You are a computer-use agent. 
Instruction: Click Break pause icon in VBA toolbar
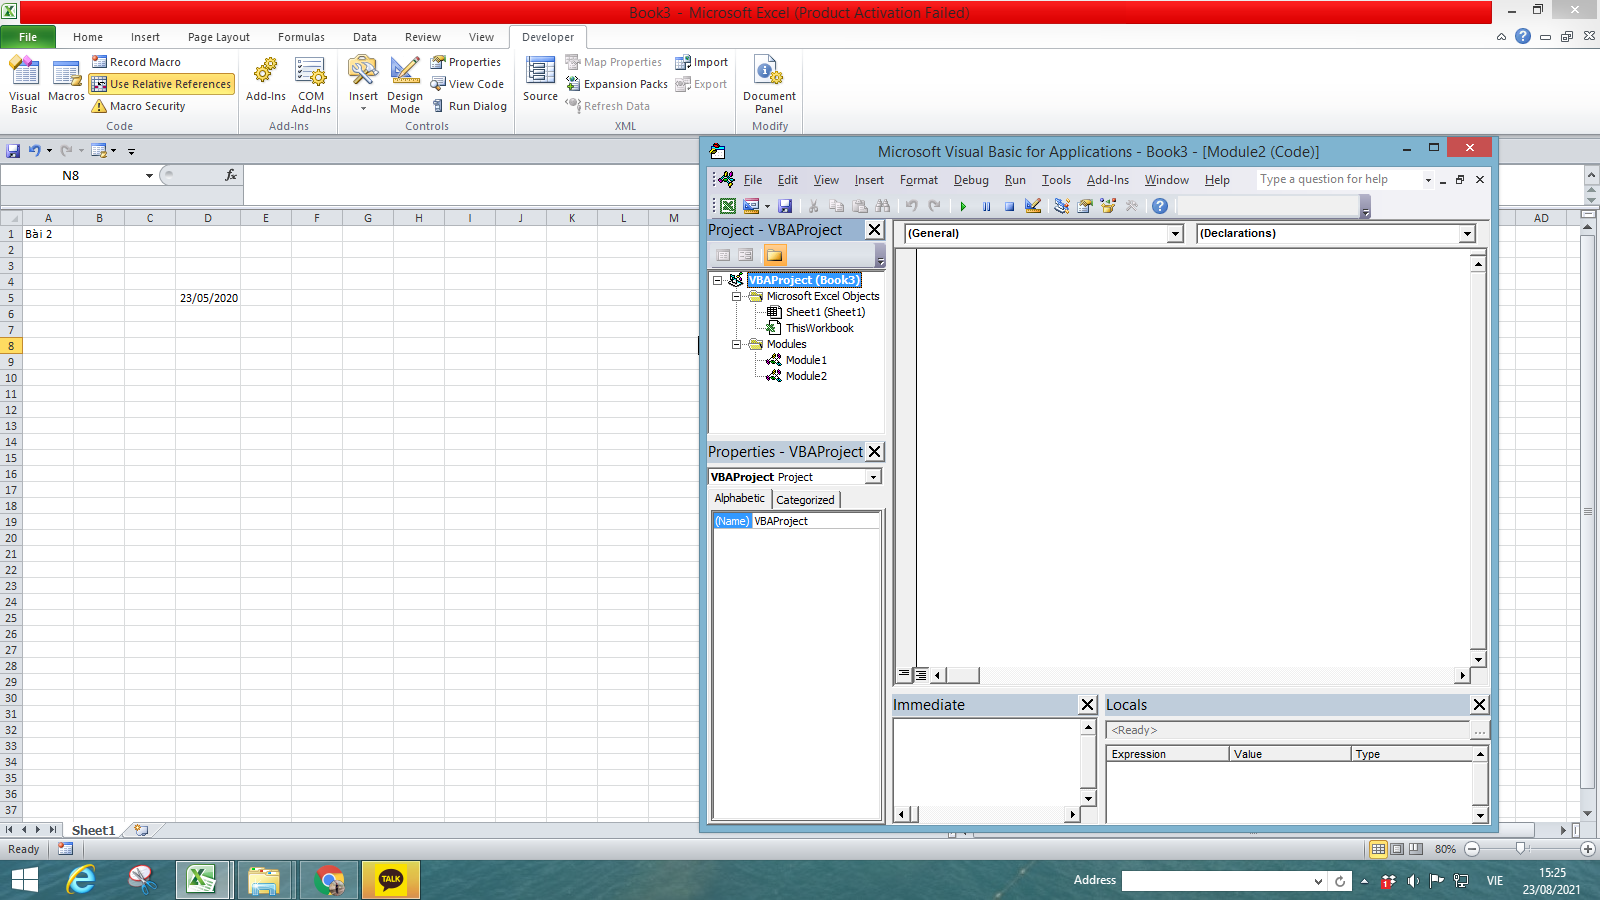coord(986,206)
